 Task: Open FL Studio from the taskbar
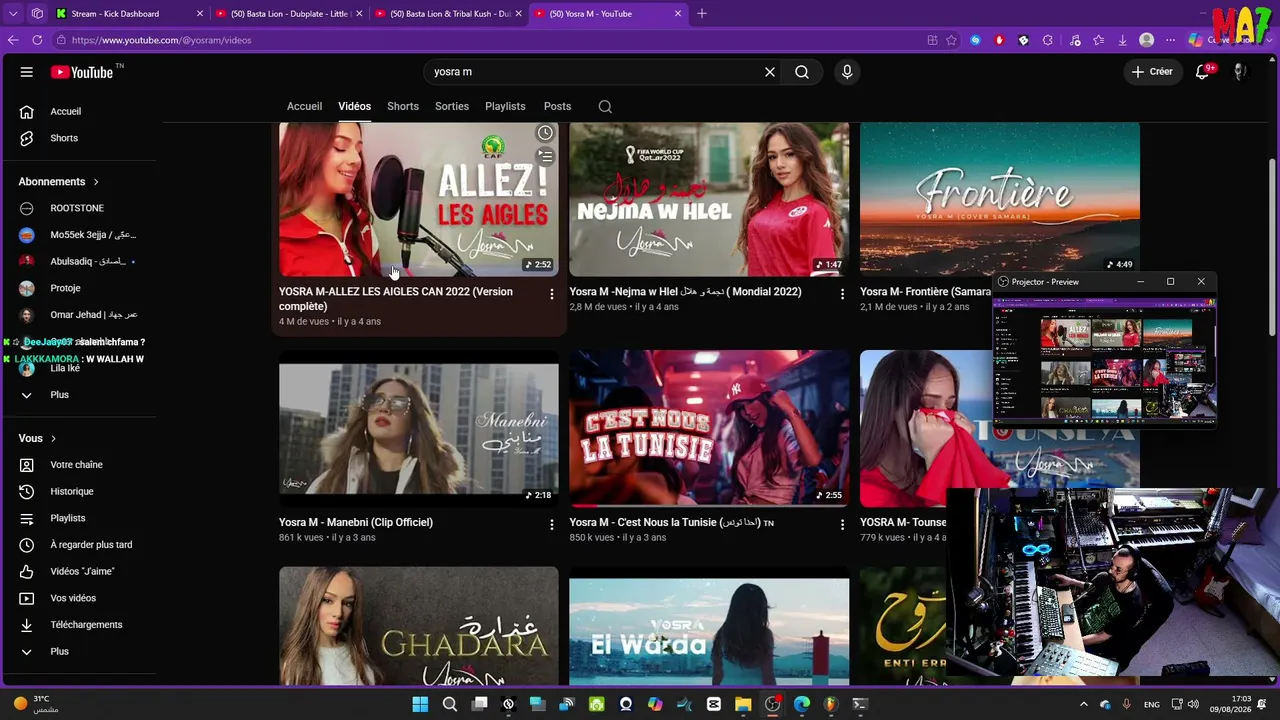(x=830, y=704)
